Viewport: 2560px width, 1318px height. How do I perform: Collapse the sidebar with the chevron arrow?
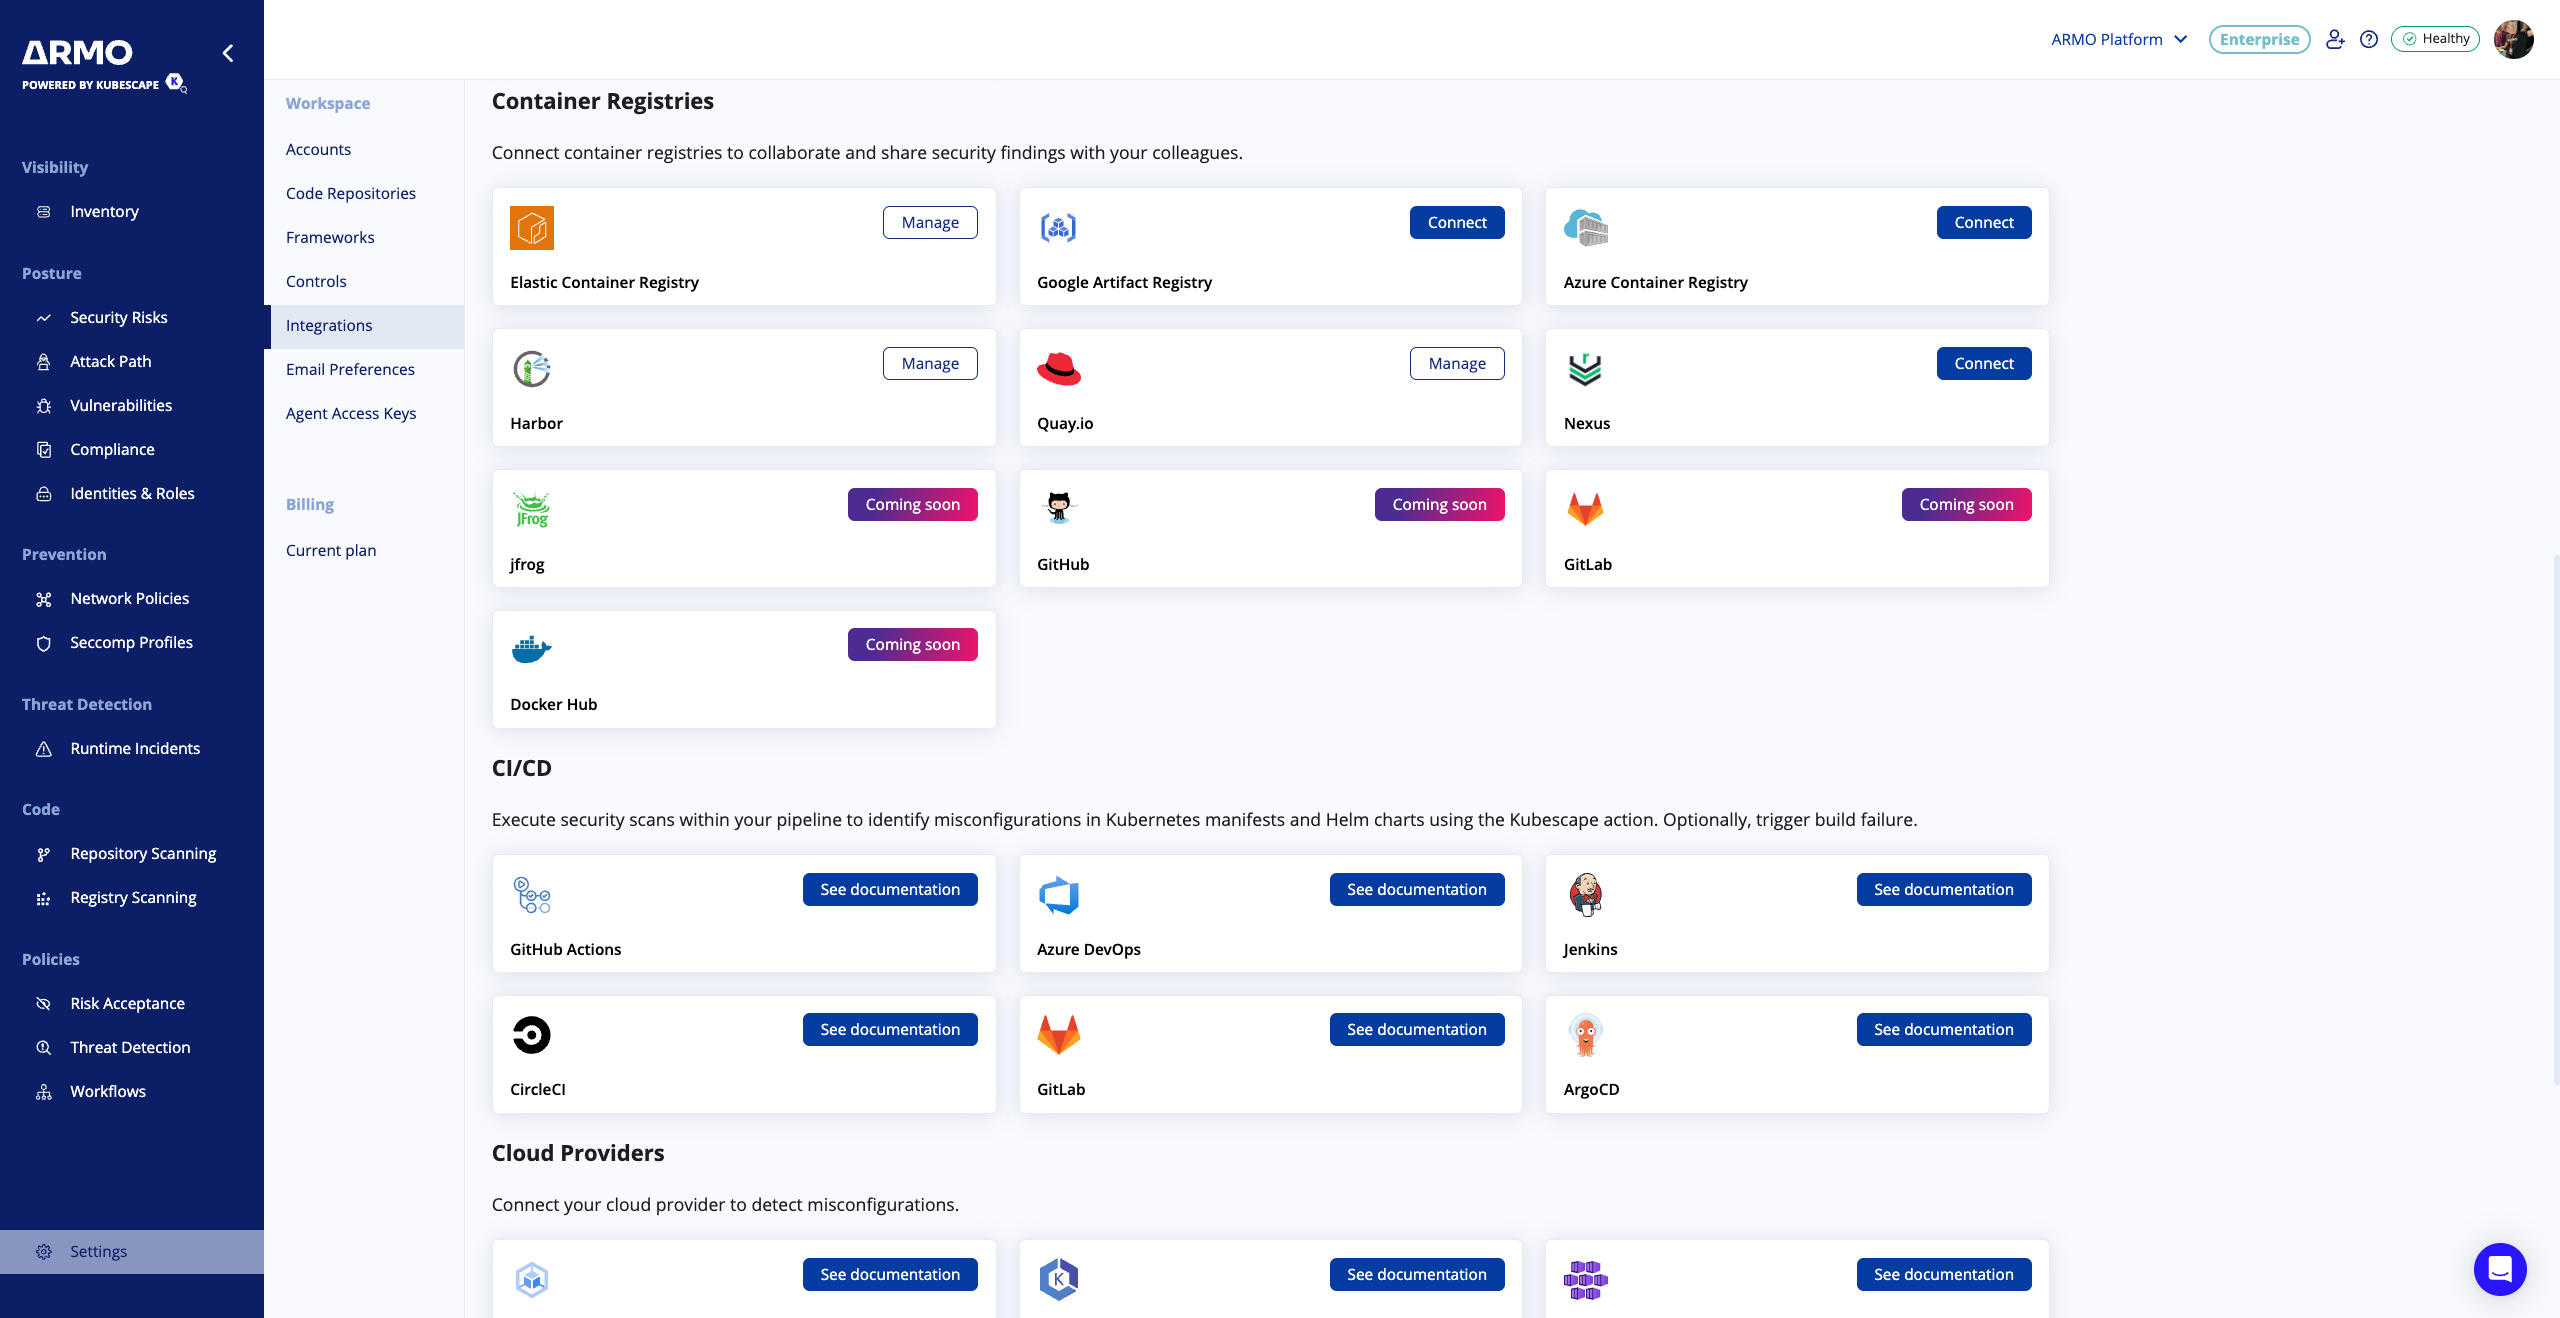pyautogui.click(x=228, y=53)
